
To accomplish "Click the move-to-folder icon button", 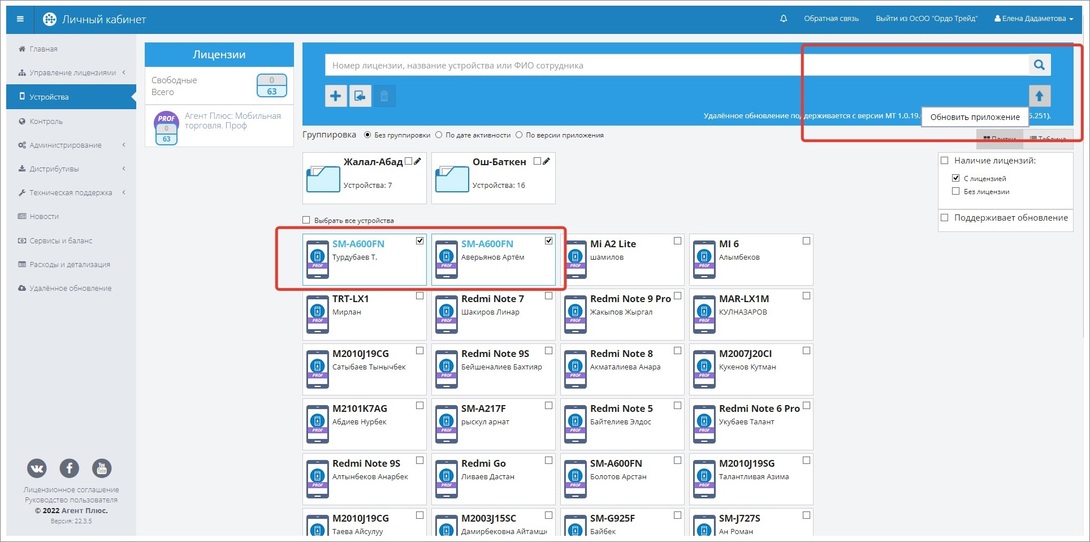I will click(360, 97).
